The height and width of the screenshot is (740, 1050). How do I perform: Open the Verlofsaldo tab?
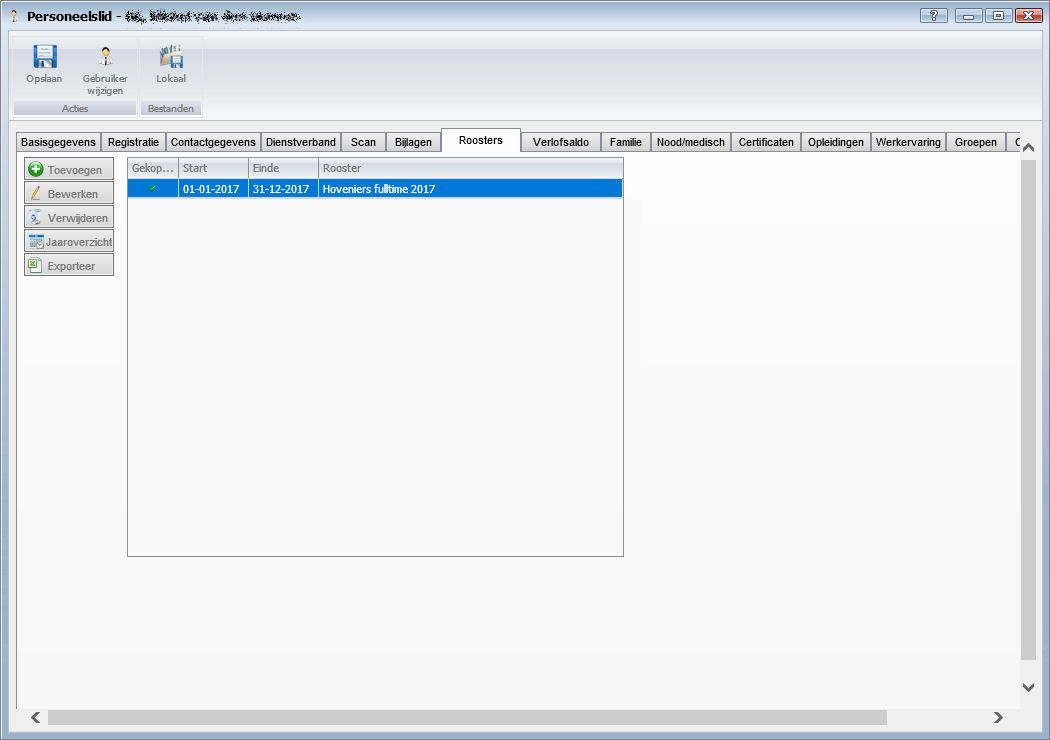click(x=560, y=142)
